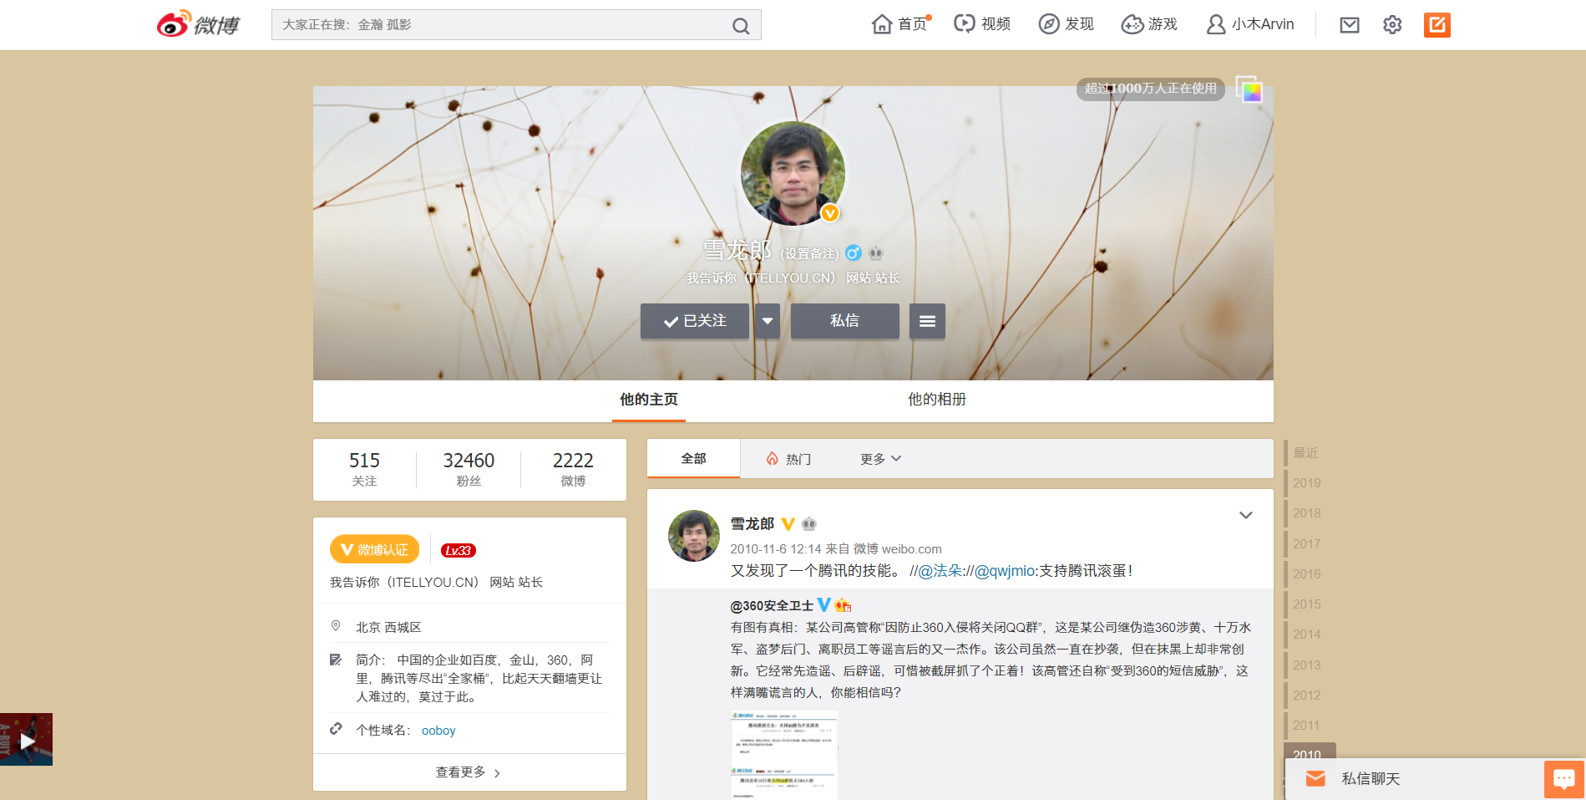
Task: Click the 515 关注 count
Action: [364, 469]
